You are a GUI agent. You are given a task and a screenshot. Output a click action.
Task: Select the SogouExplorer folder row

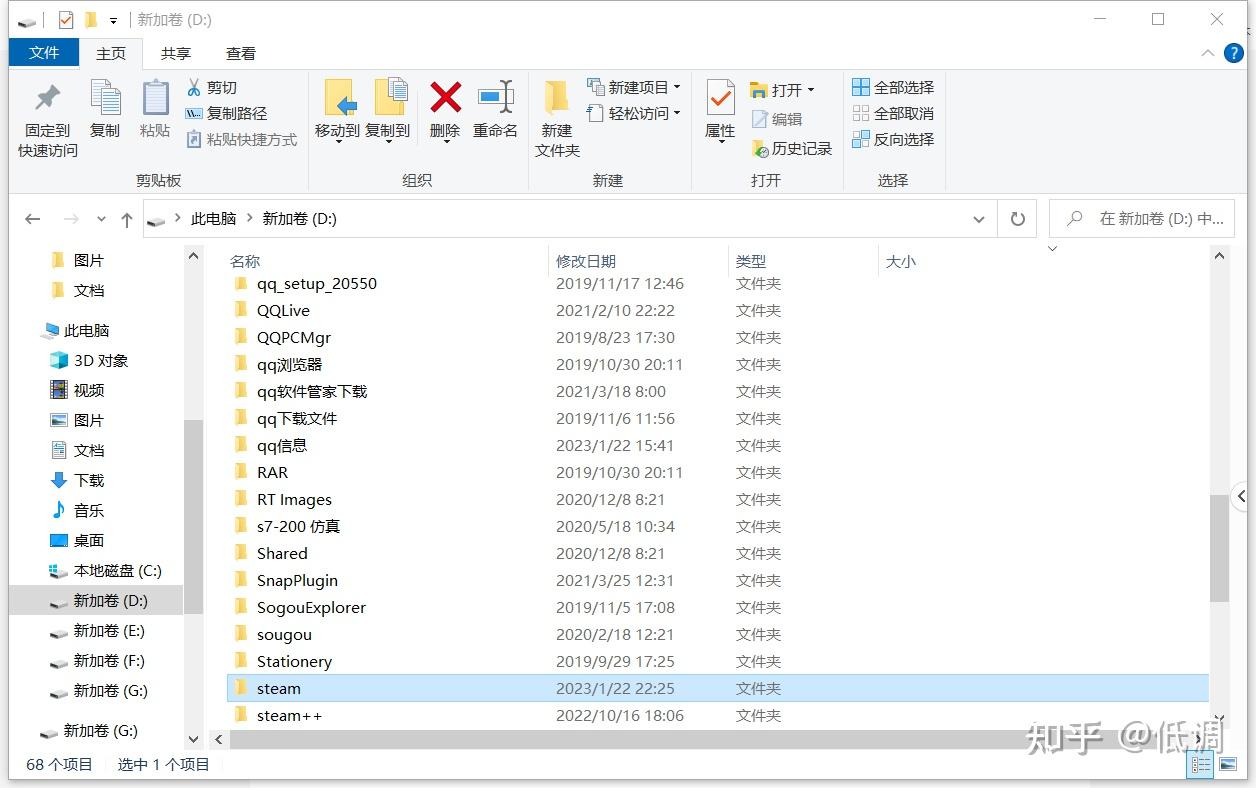718,607
